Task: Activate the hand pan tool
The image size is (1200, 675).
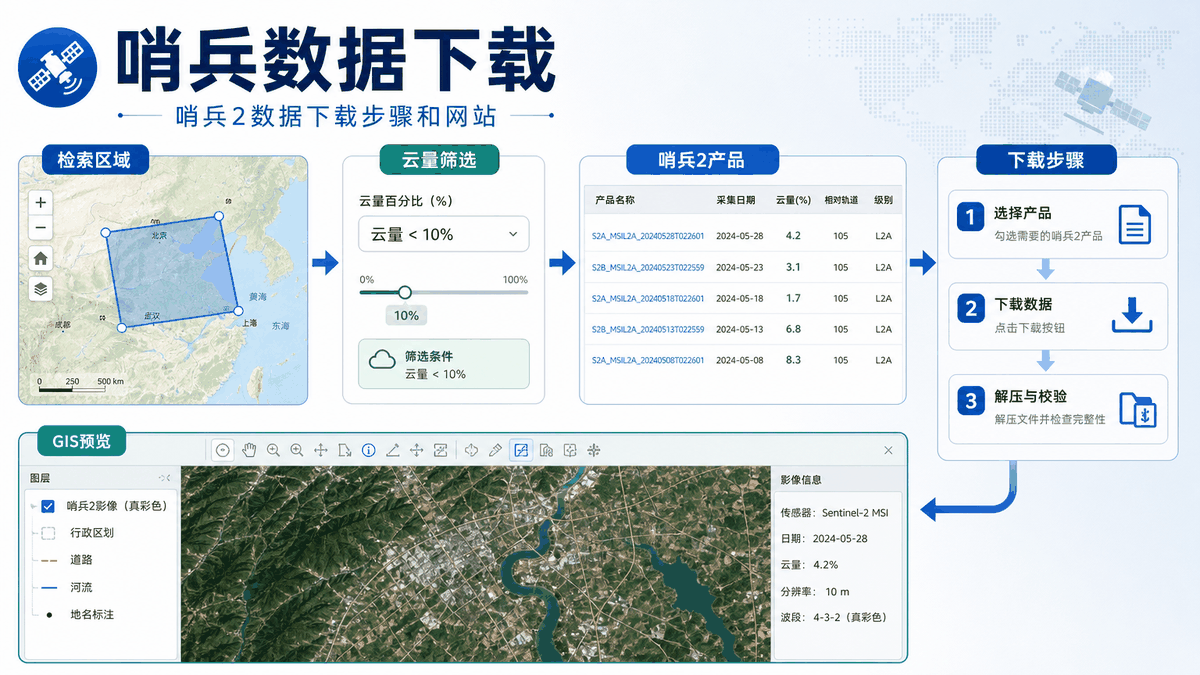Action: coord(248,451)
